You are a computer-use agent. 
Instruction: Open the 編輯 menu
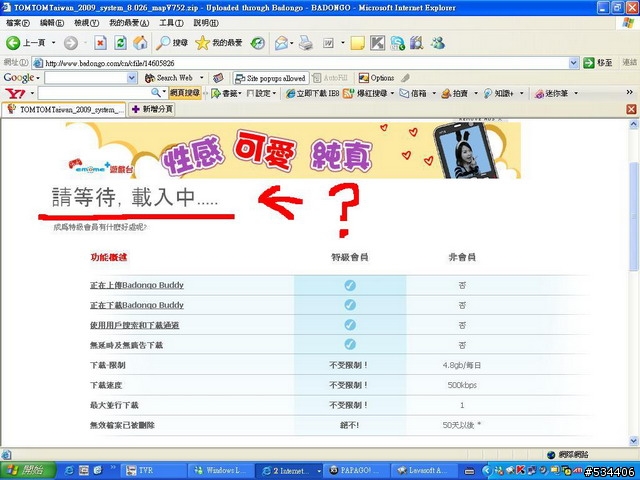(x=52, y=23)
